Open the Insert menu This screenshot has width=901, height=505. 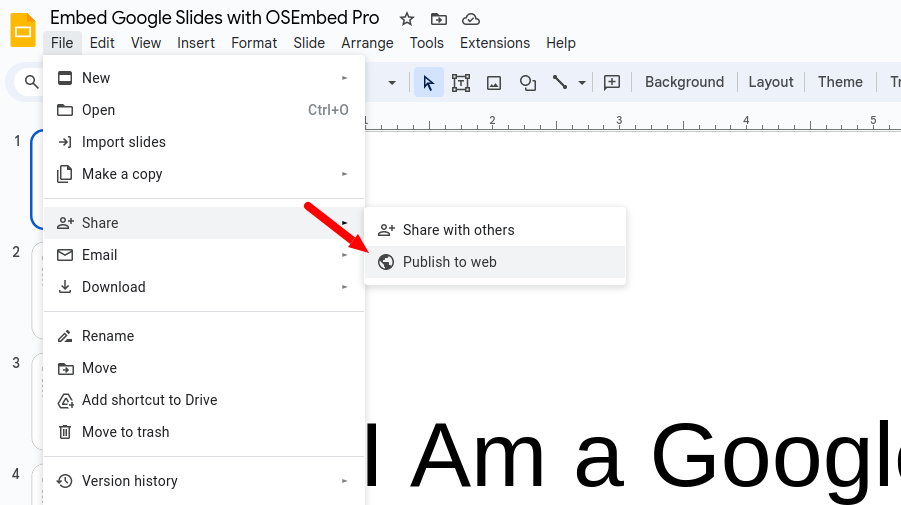[196, 43]
